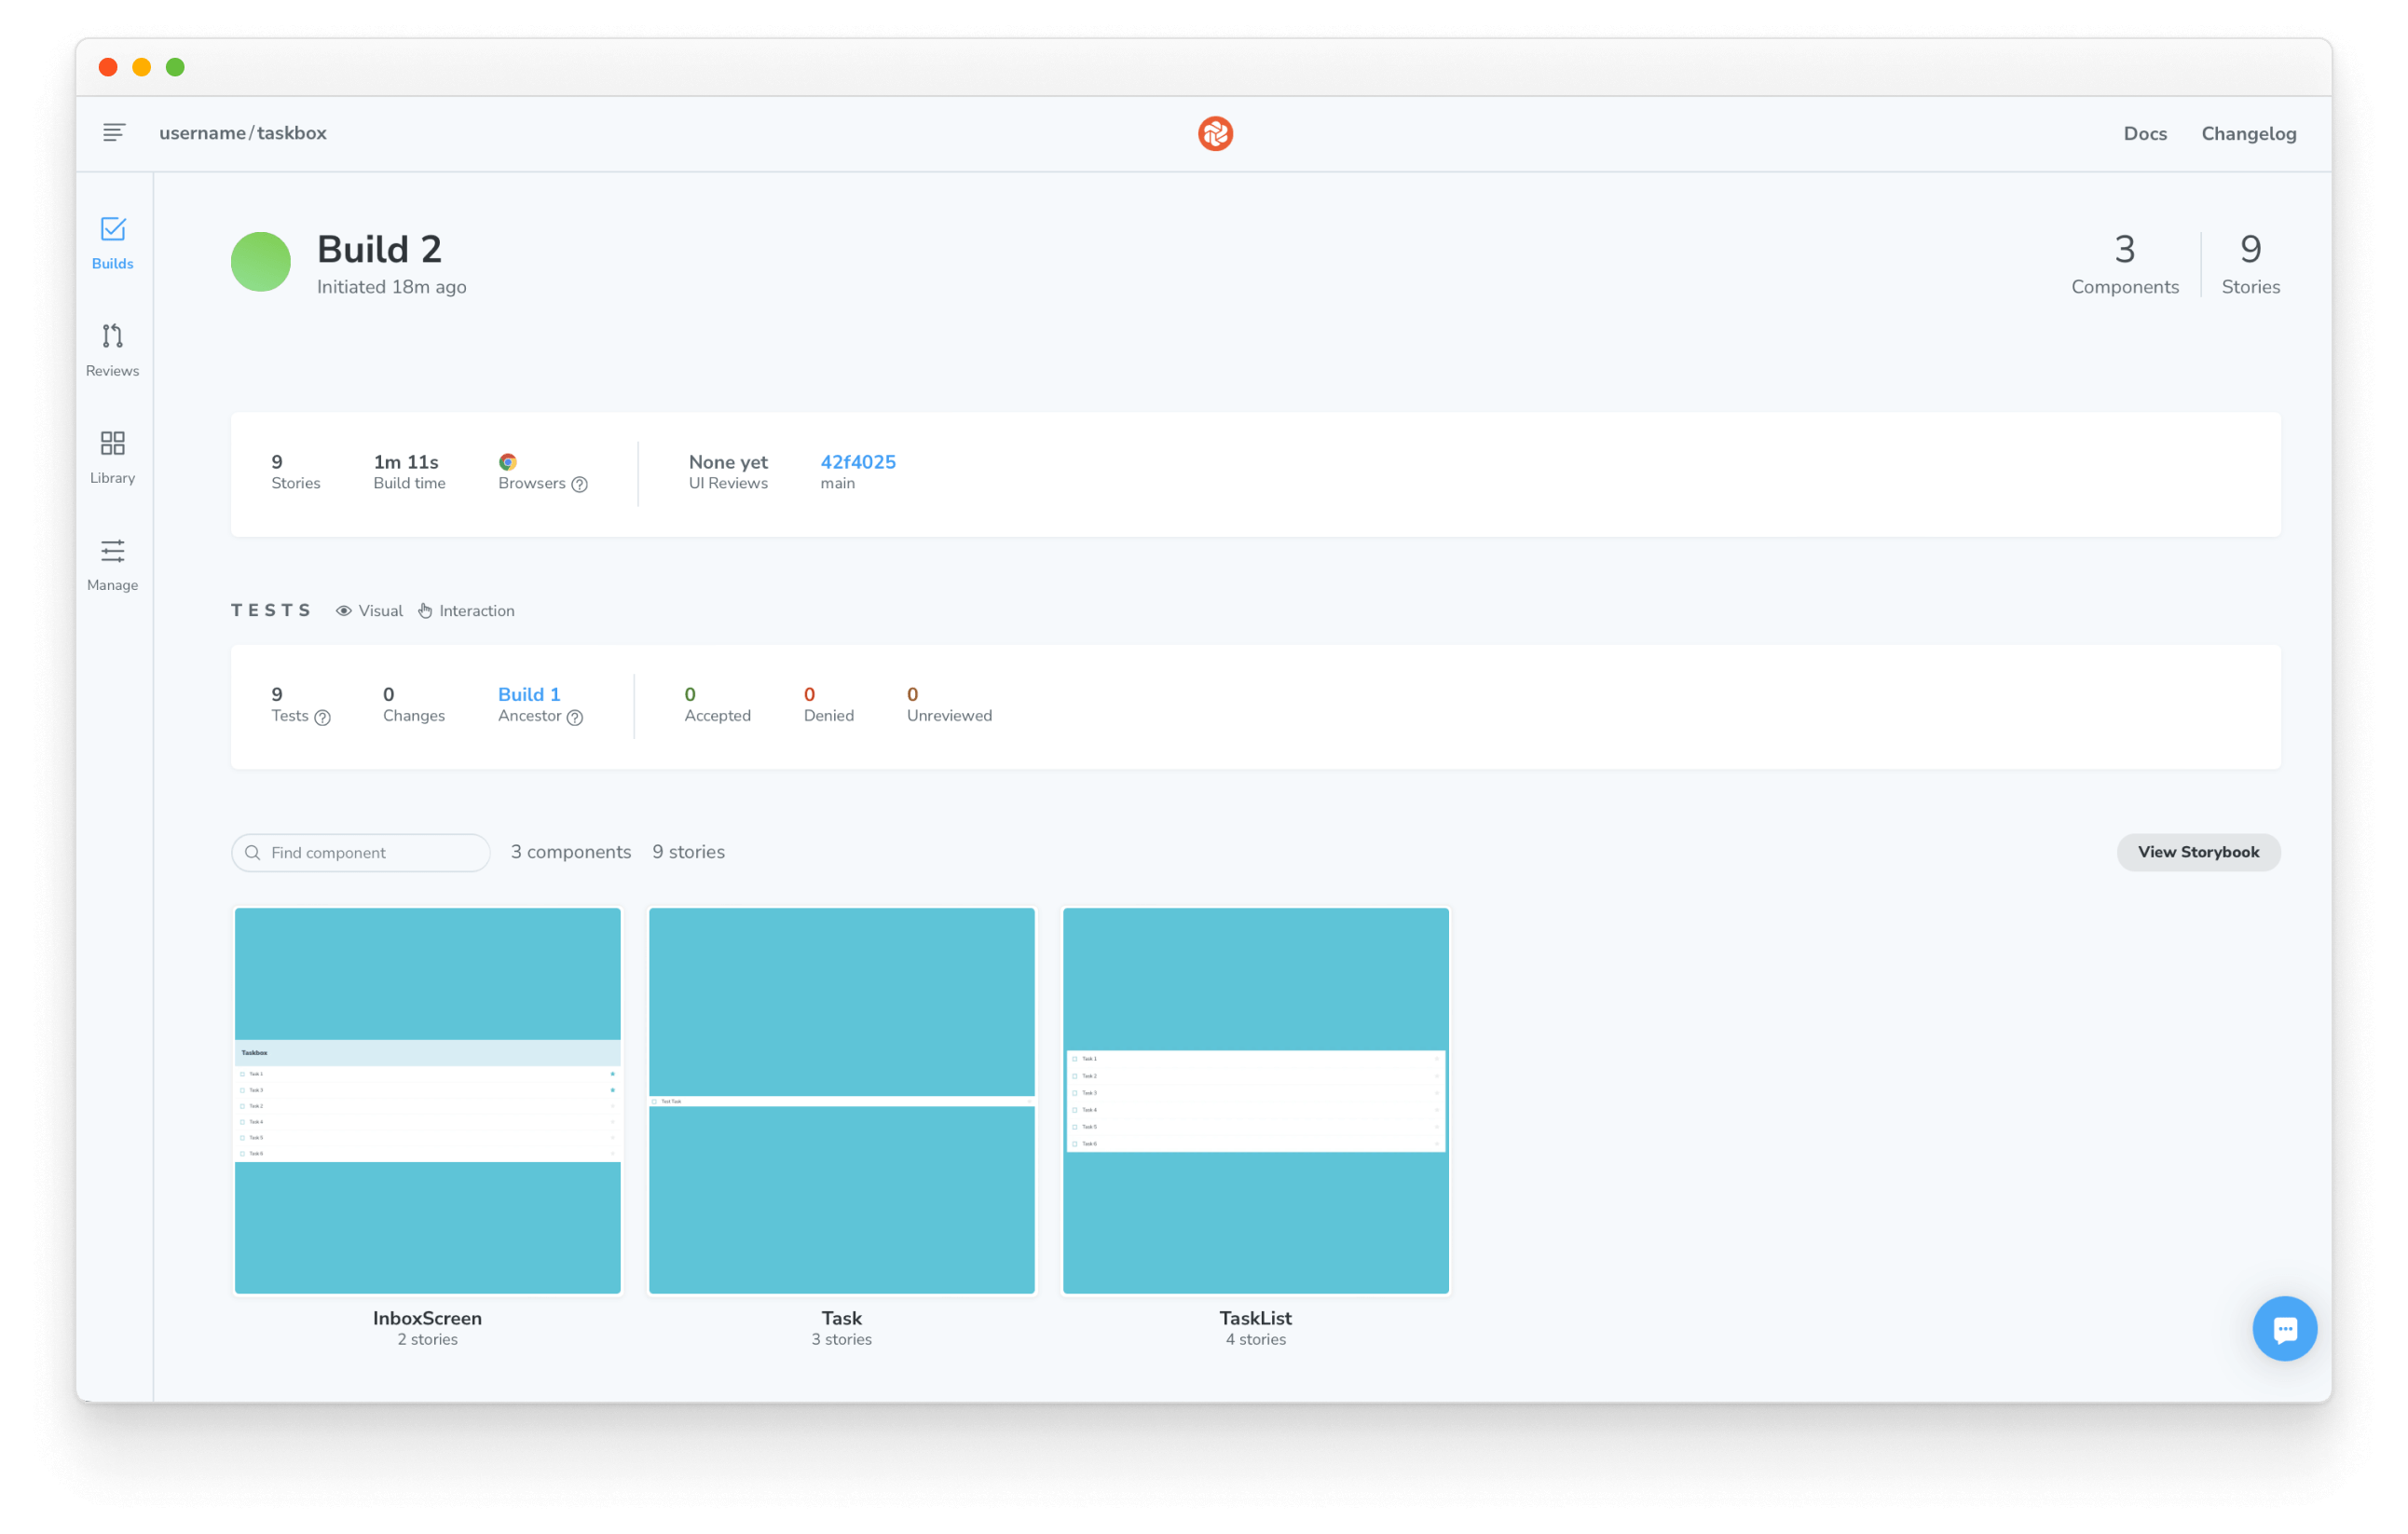Image resolution: width=2408 pixels, height=1534 pixels.
Task: Open the Reviews panel
Action: (111, 346)
